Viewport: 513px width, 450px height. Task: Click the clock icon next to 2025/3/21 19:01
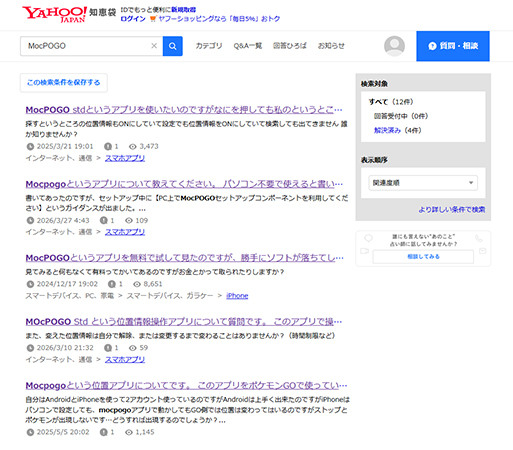[30, 146]
